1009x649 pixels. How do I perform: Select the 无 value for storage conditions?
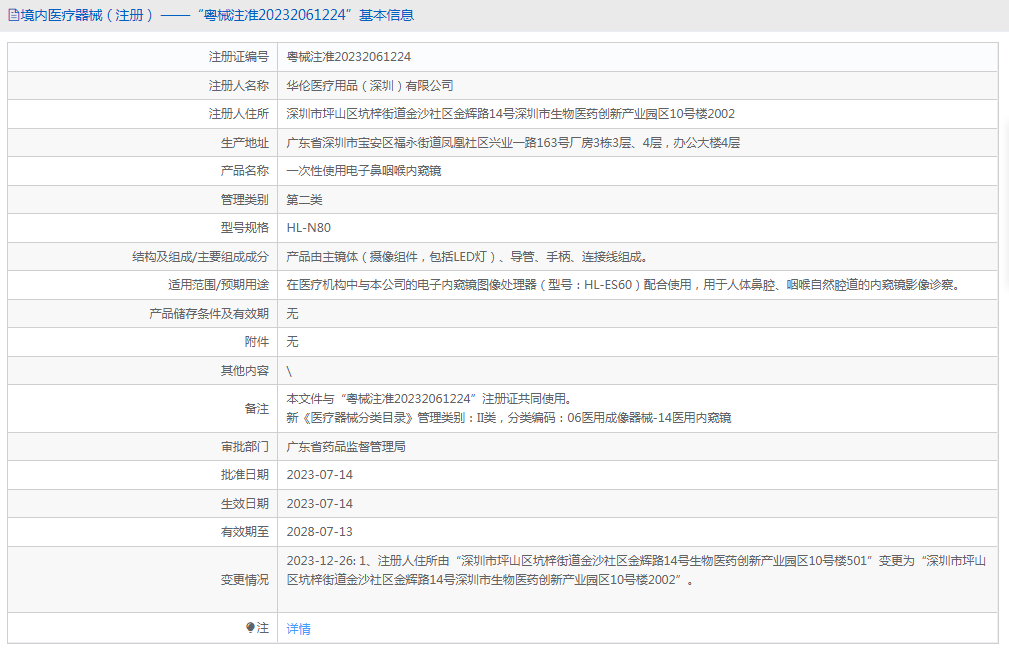[x=292, y=313]
